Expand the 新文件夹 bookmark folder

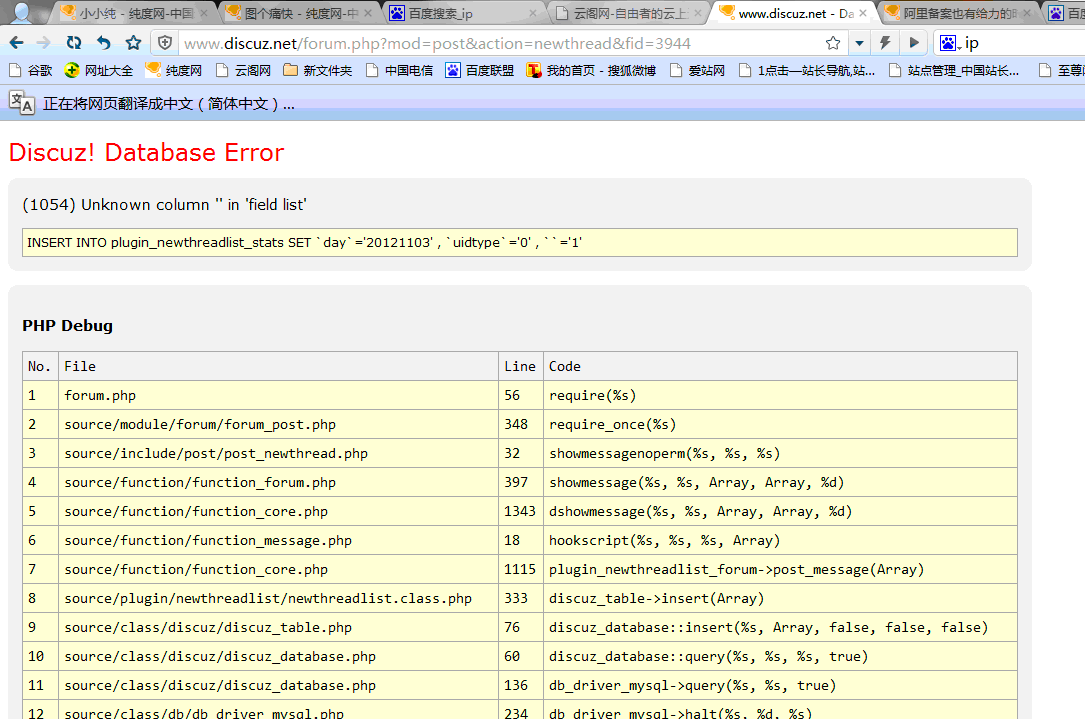(x=318, y=71)
